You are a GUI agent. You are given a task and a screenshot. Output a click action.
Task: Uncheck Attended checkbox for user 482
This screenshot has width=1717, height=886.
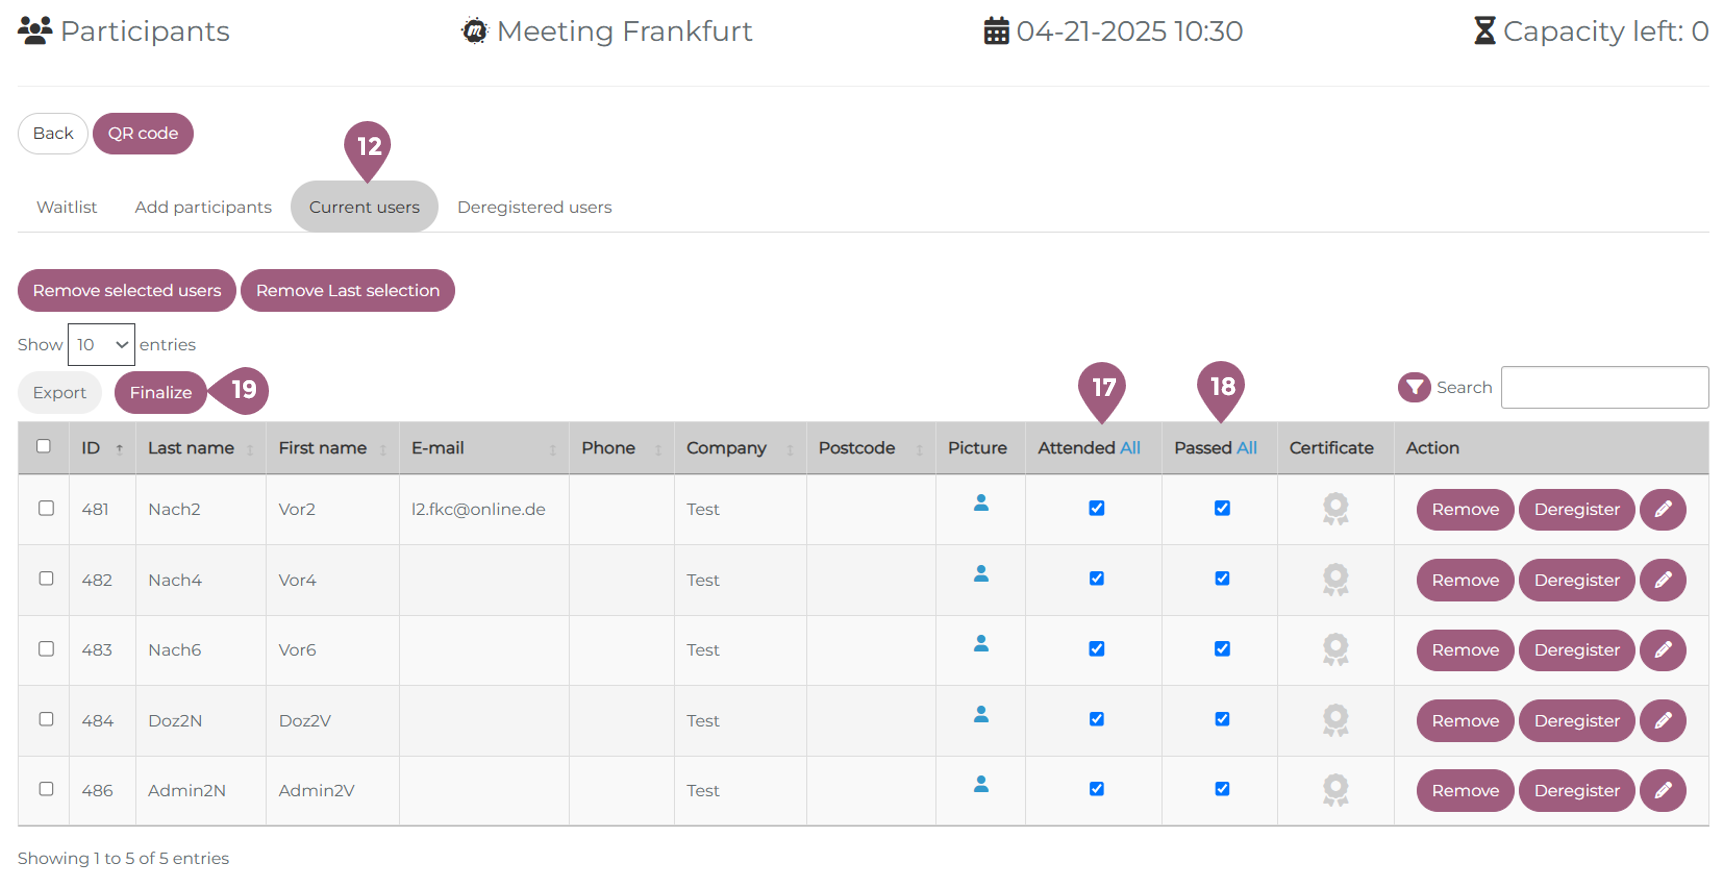point(1096,579)
